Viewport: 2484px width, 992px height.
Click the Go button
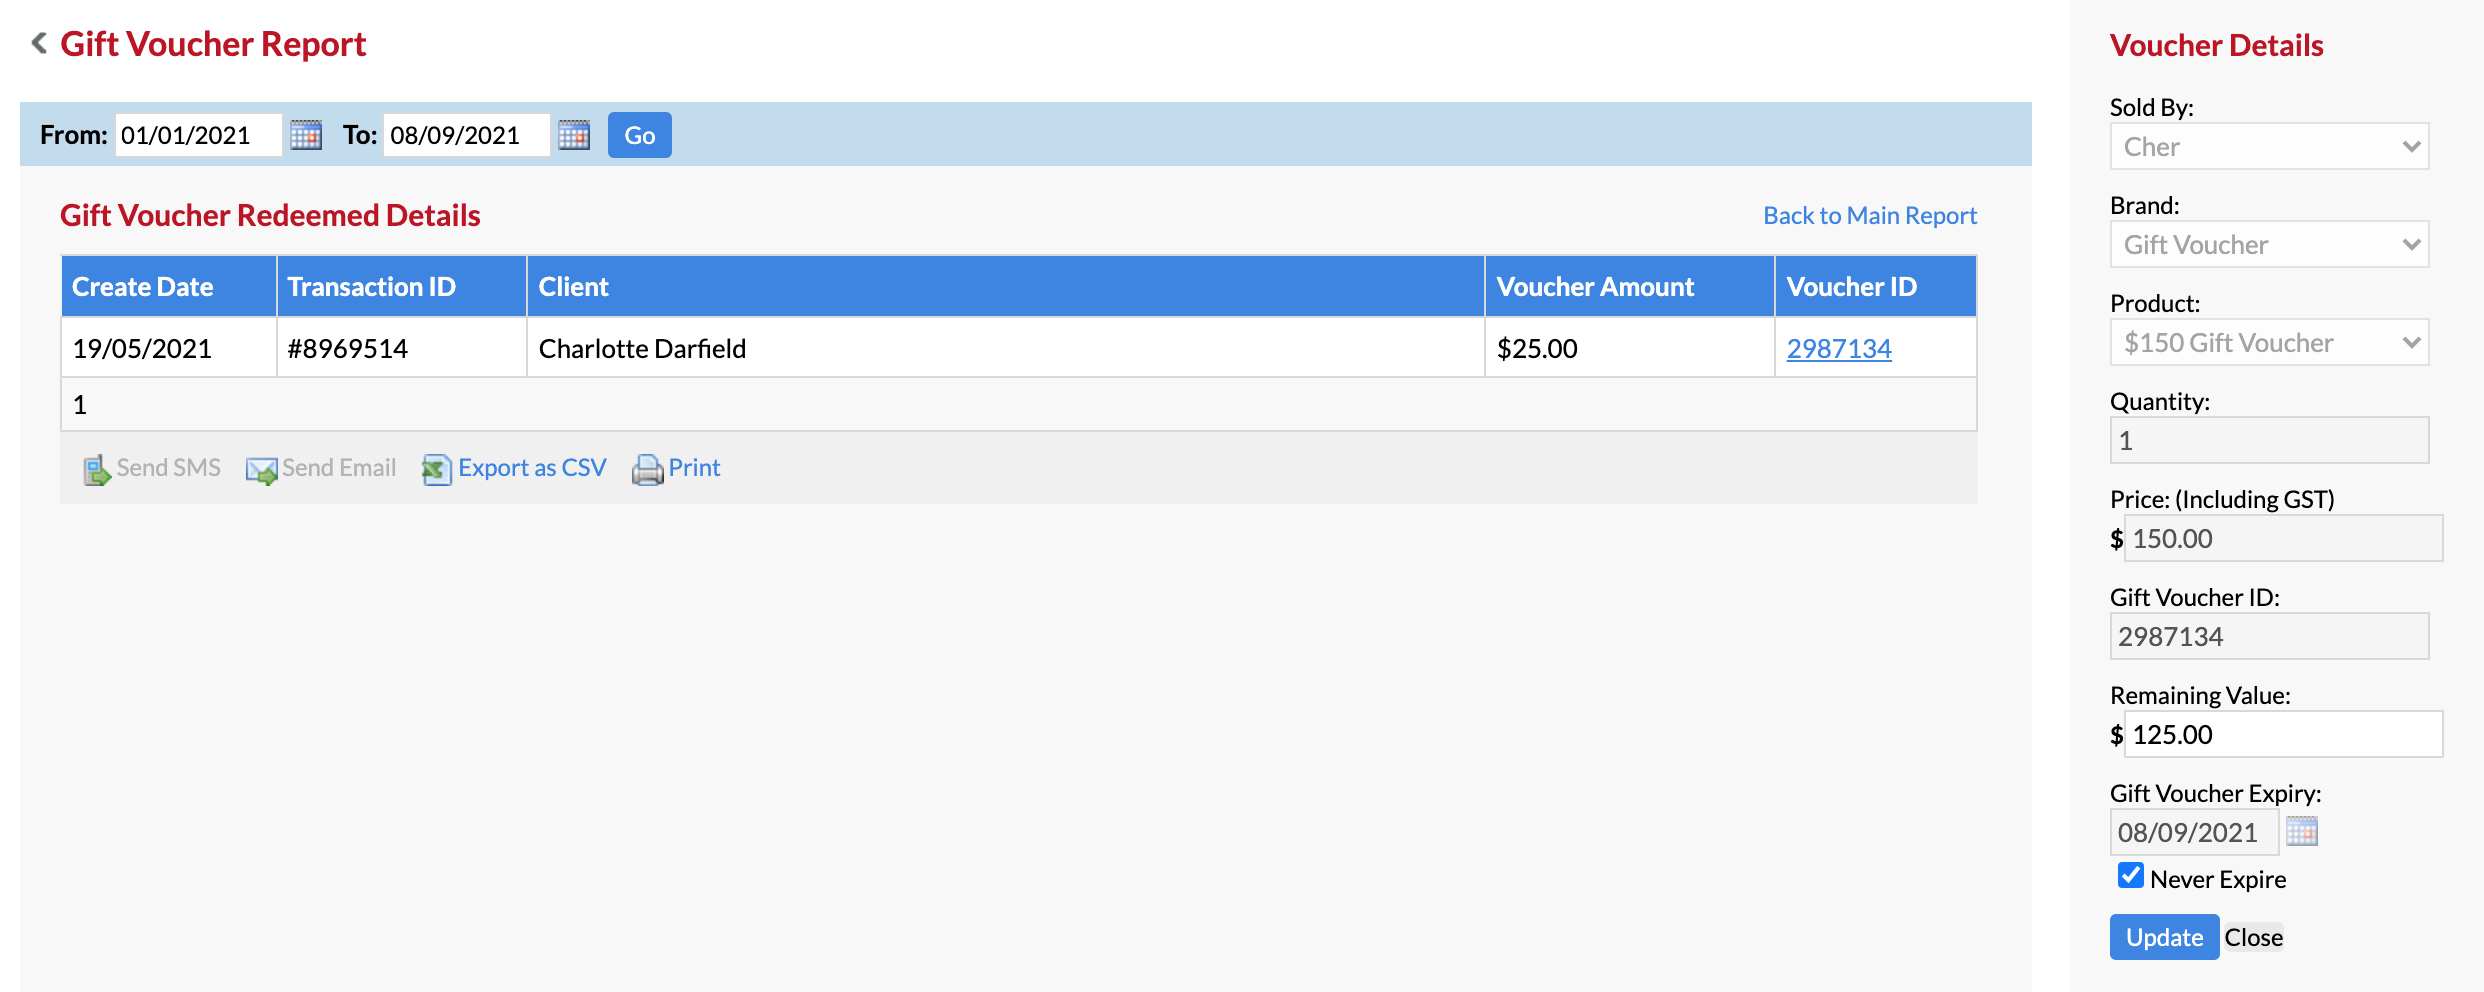click(x=640, y=135)
